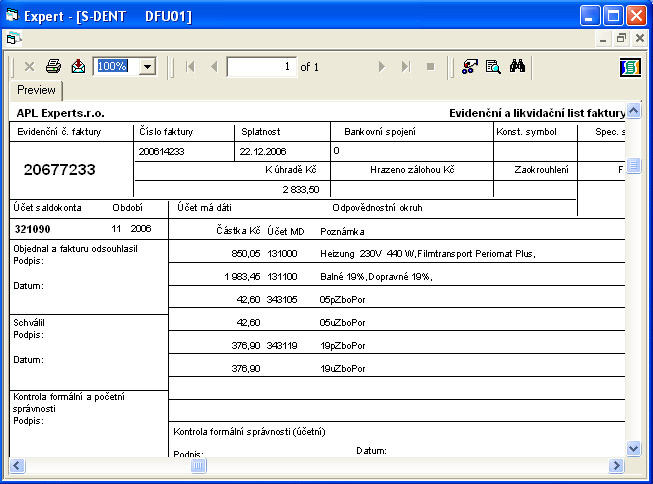Toggle the group tree icon
653x484 pixels.
pos(469,66)
